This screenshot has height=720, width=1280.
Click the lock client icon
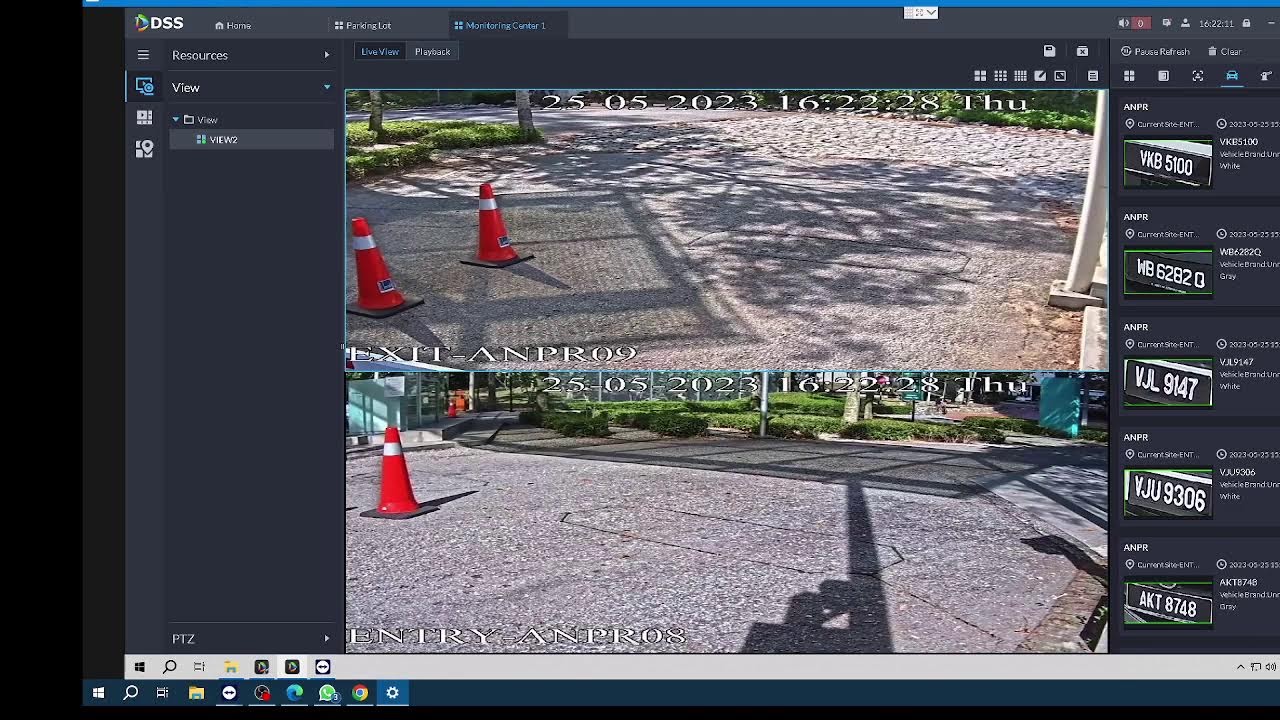pyautogui.click(x=1246, y=23)
